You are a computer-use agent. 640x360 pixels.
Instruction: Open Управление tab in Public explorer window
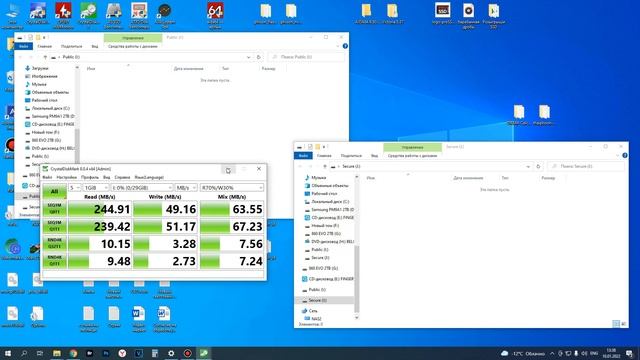(133, 38)
